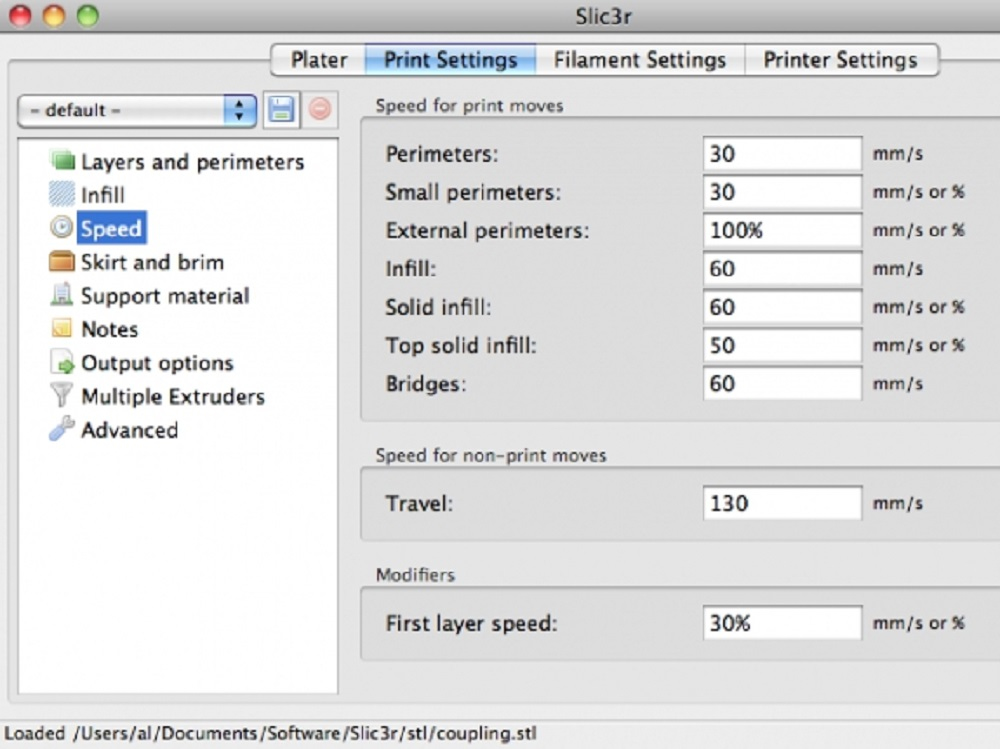1000x749 pixels.
Task: Open the Notes settings page
Action: click(109, 329)
